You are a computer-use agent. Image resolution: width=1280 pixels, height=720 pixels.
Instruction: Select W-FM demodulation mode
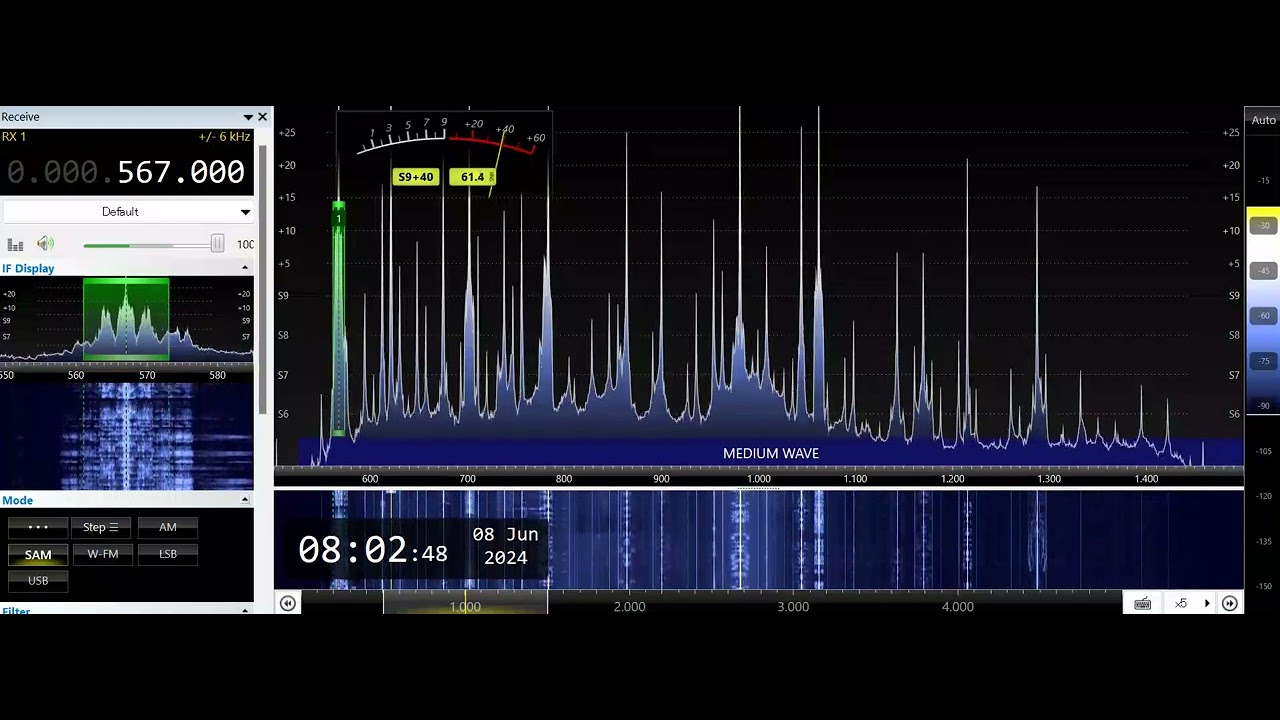[103, 554]
